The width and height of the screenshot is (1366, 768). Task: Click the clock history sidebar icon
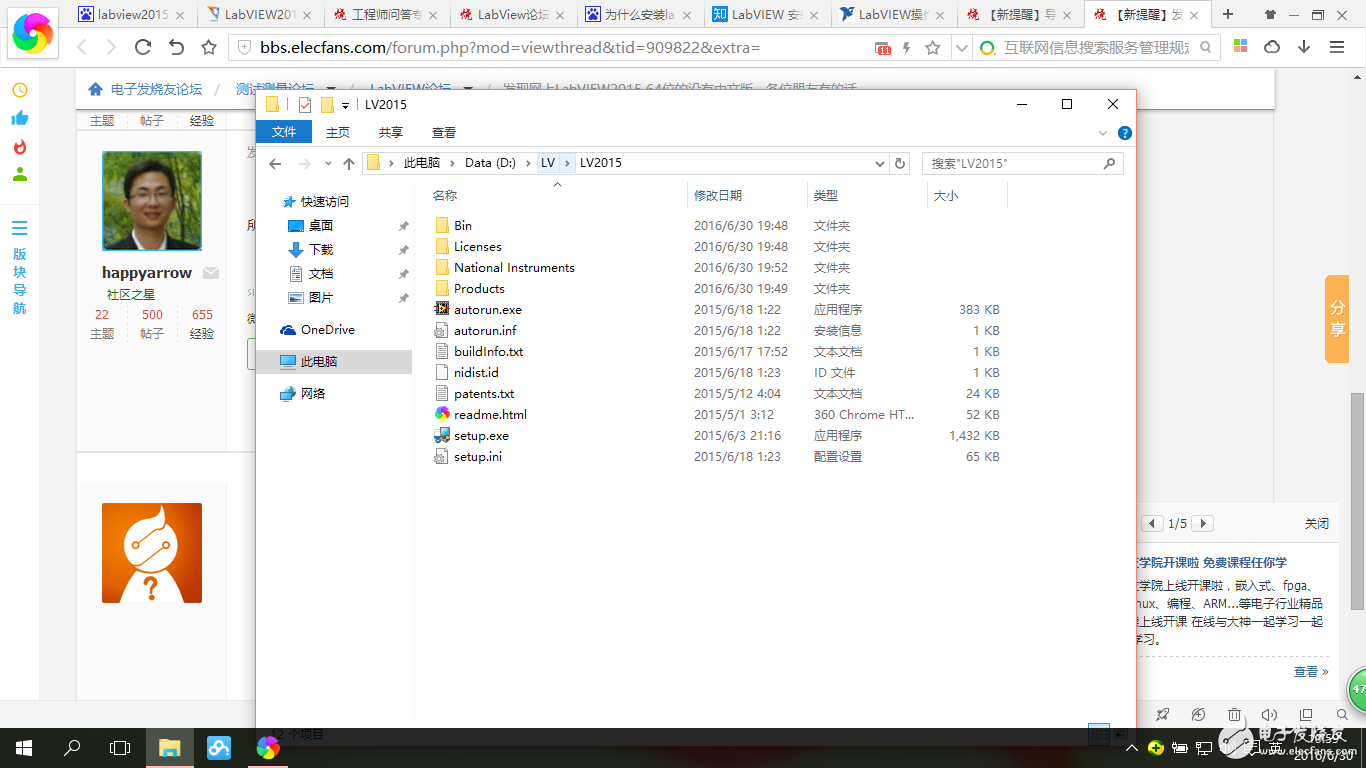click(19, 90)
